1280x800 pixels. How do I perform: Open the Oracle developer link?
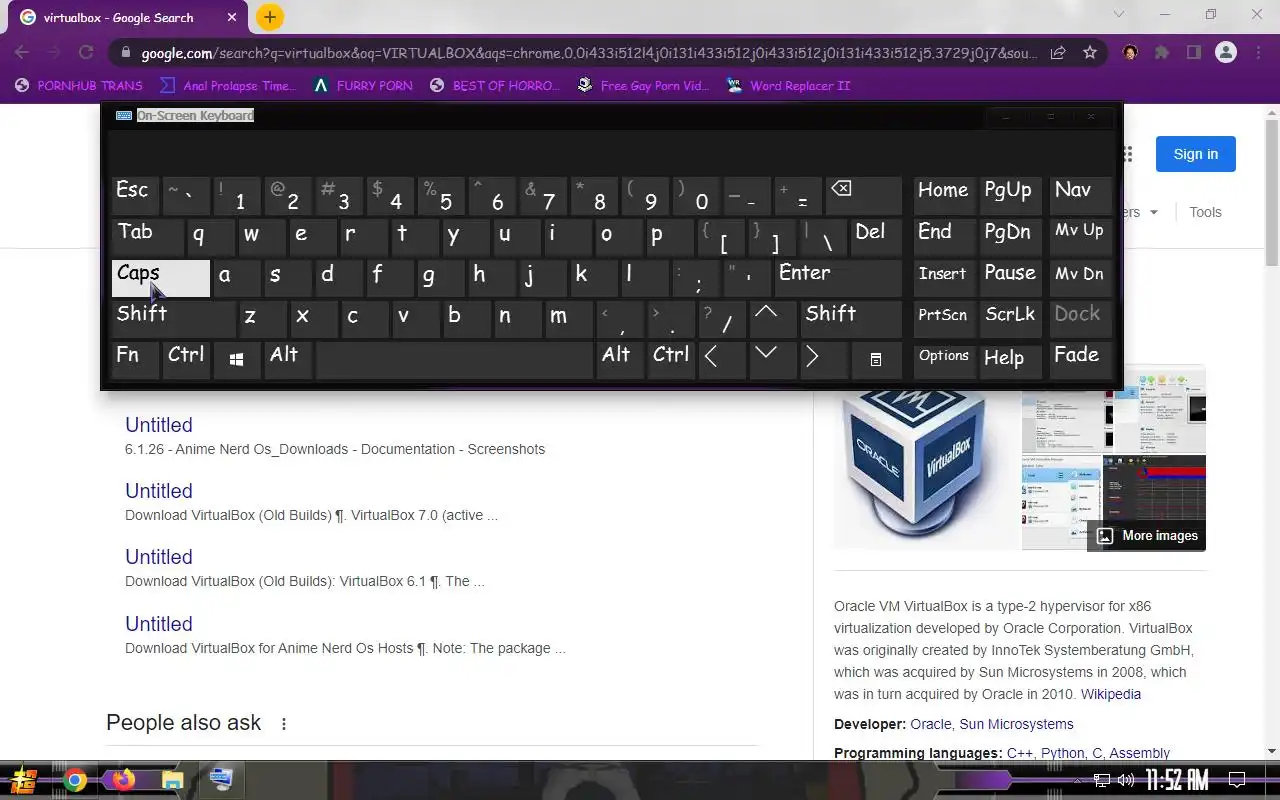coord(931,724)
